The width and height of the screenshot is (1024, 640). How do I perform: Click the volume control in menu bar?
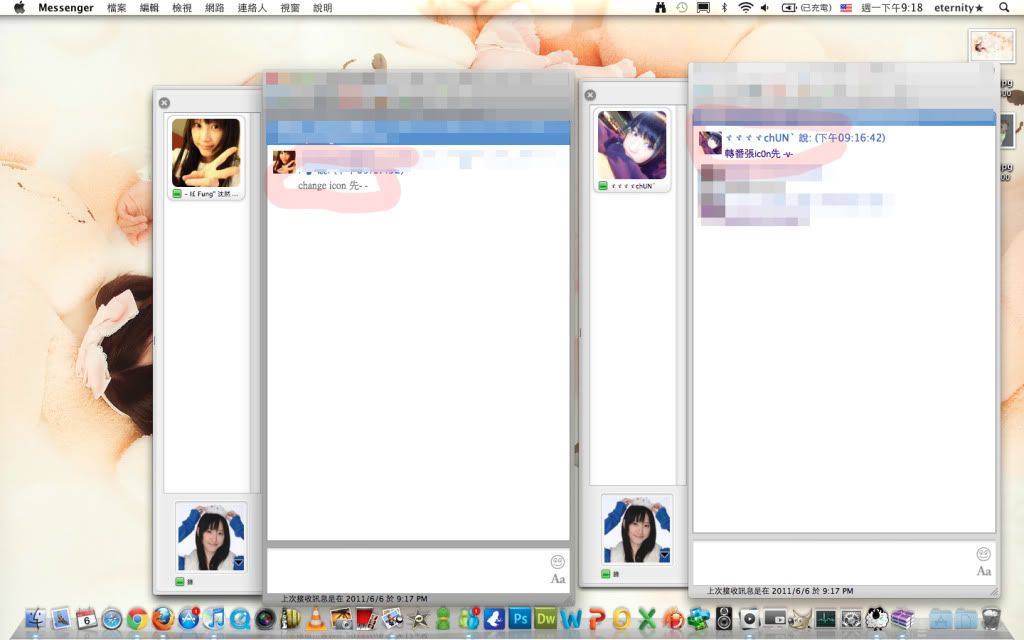[765, 8]
